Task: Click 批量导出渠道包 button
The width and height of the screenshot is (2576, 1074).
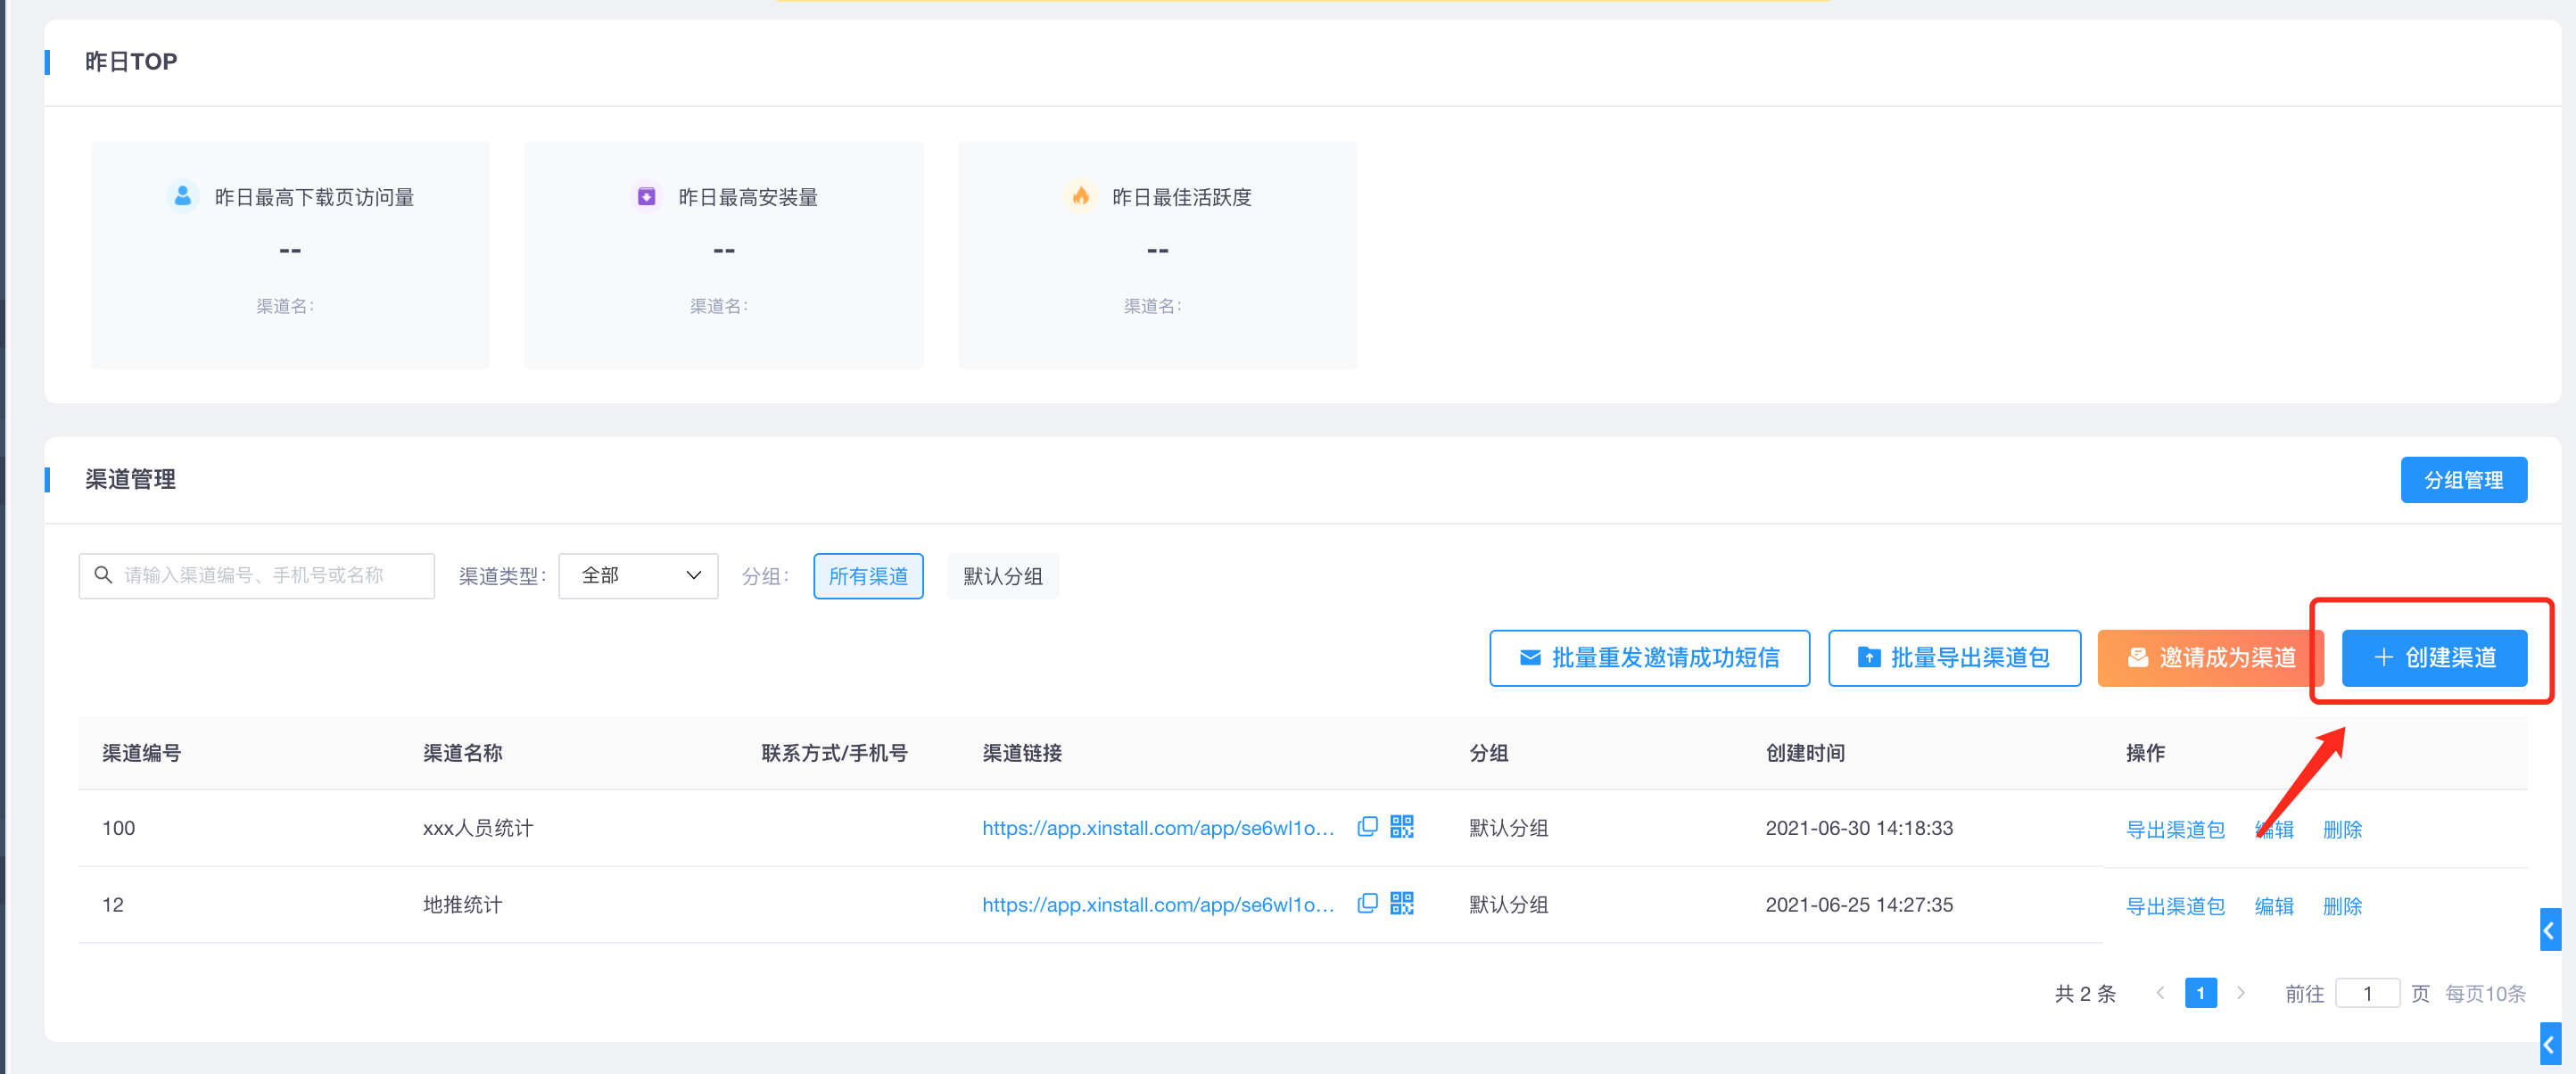Action: [1954, 657]
